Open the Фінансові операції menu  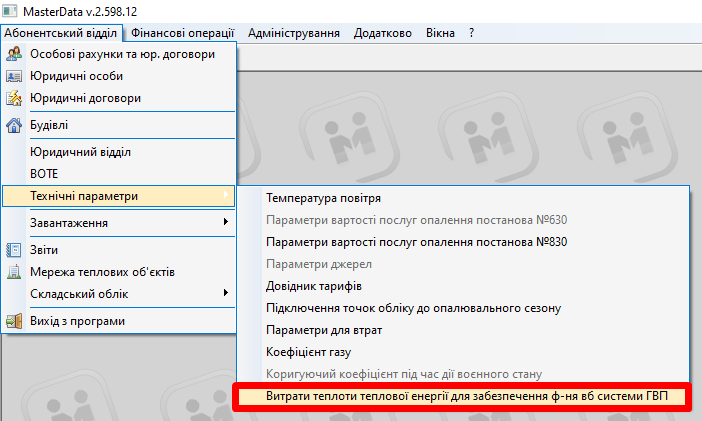pyautogui.click(x=185, y=33)
